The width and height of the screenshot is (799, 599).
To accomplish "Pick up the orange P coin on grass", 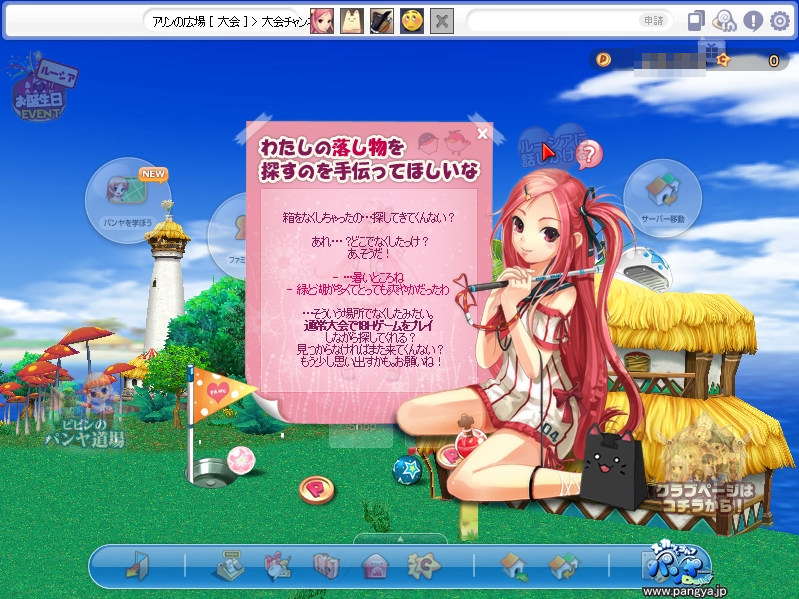I will click(x=316, y=489).
